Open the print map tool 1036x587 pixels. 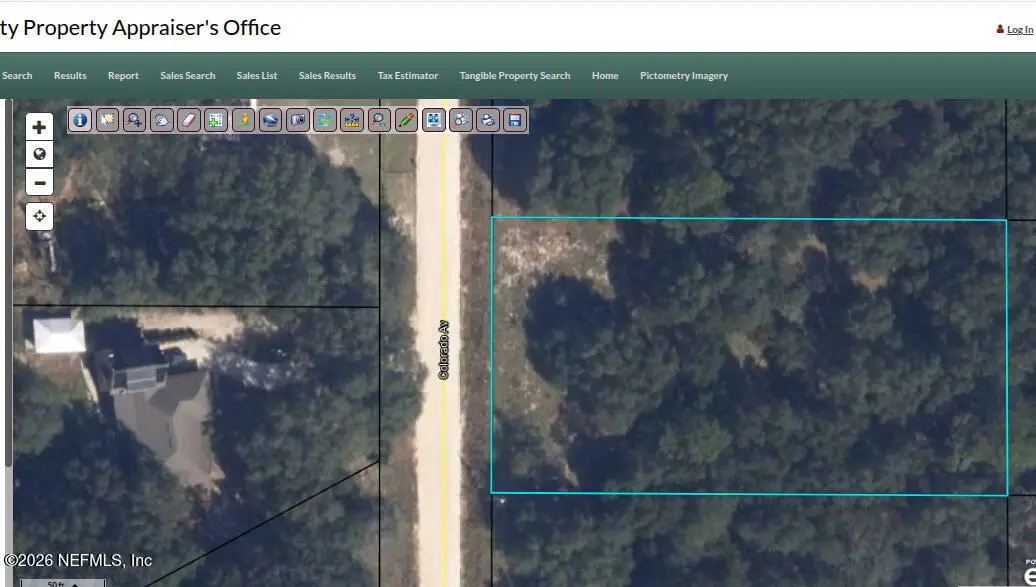click(487, 119)
